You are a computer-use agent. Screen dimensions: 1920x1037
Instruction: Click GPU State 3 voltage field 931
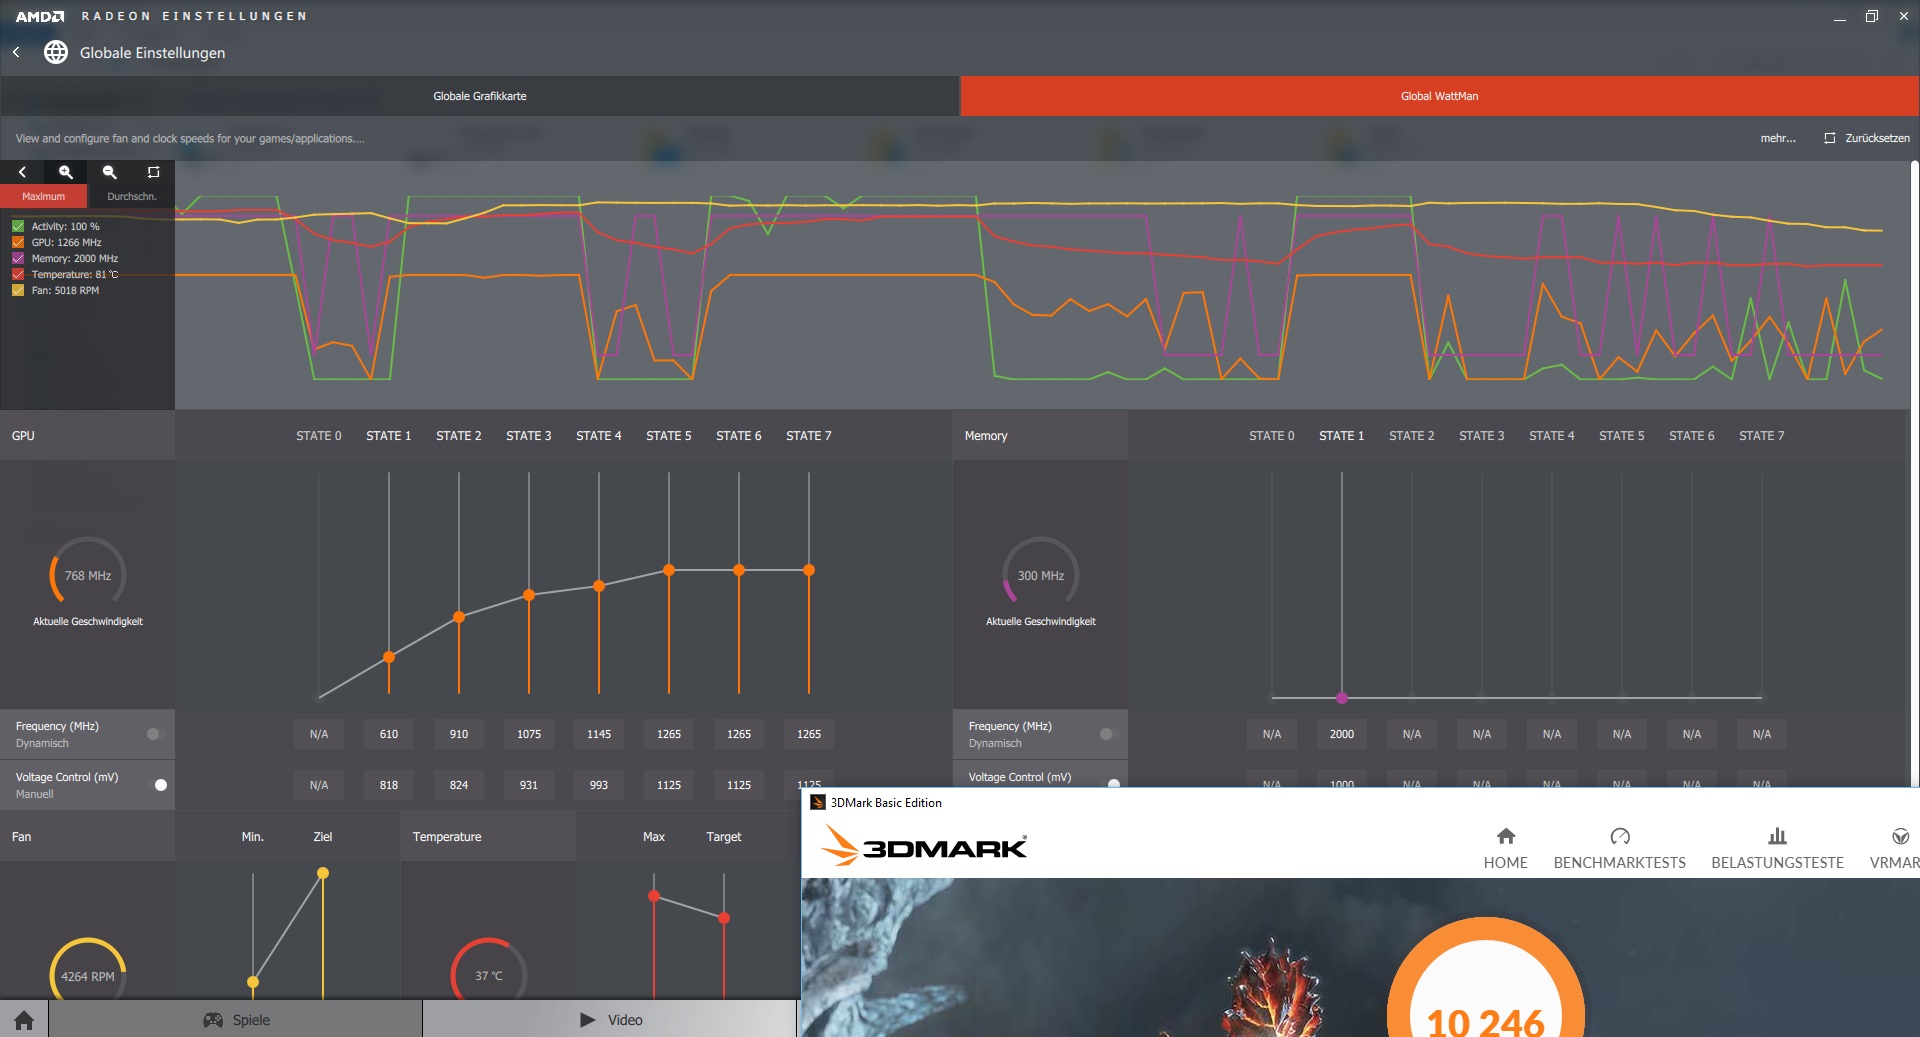point(529,785)
